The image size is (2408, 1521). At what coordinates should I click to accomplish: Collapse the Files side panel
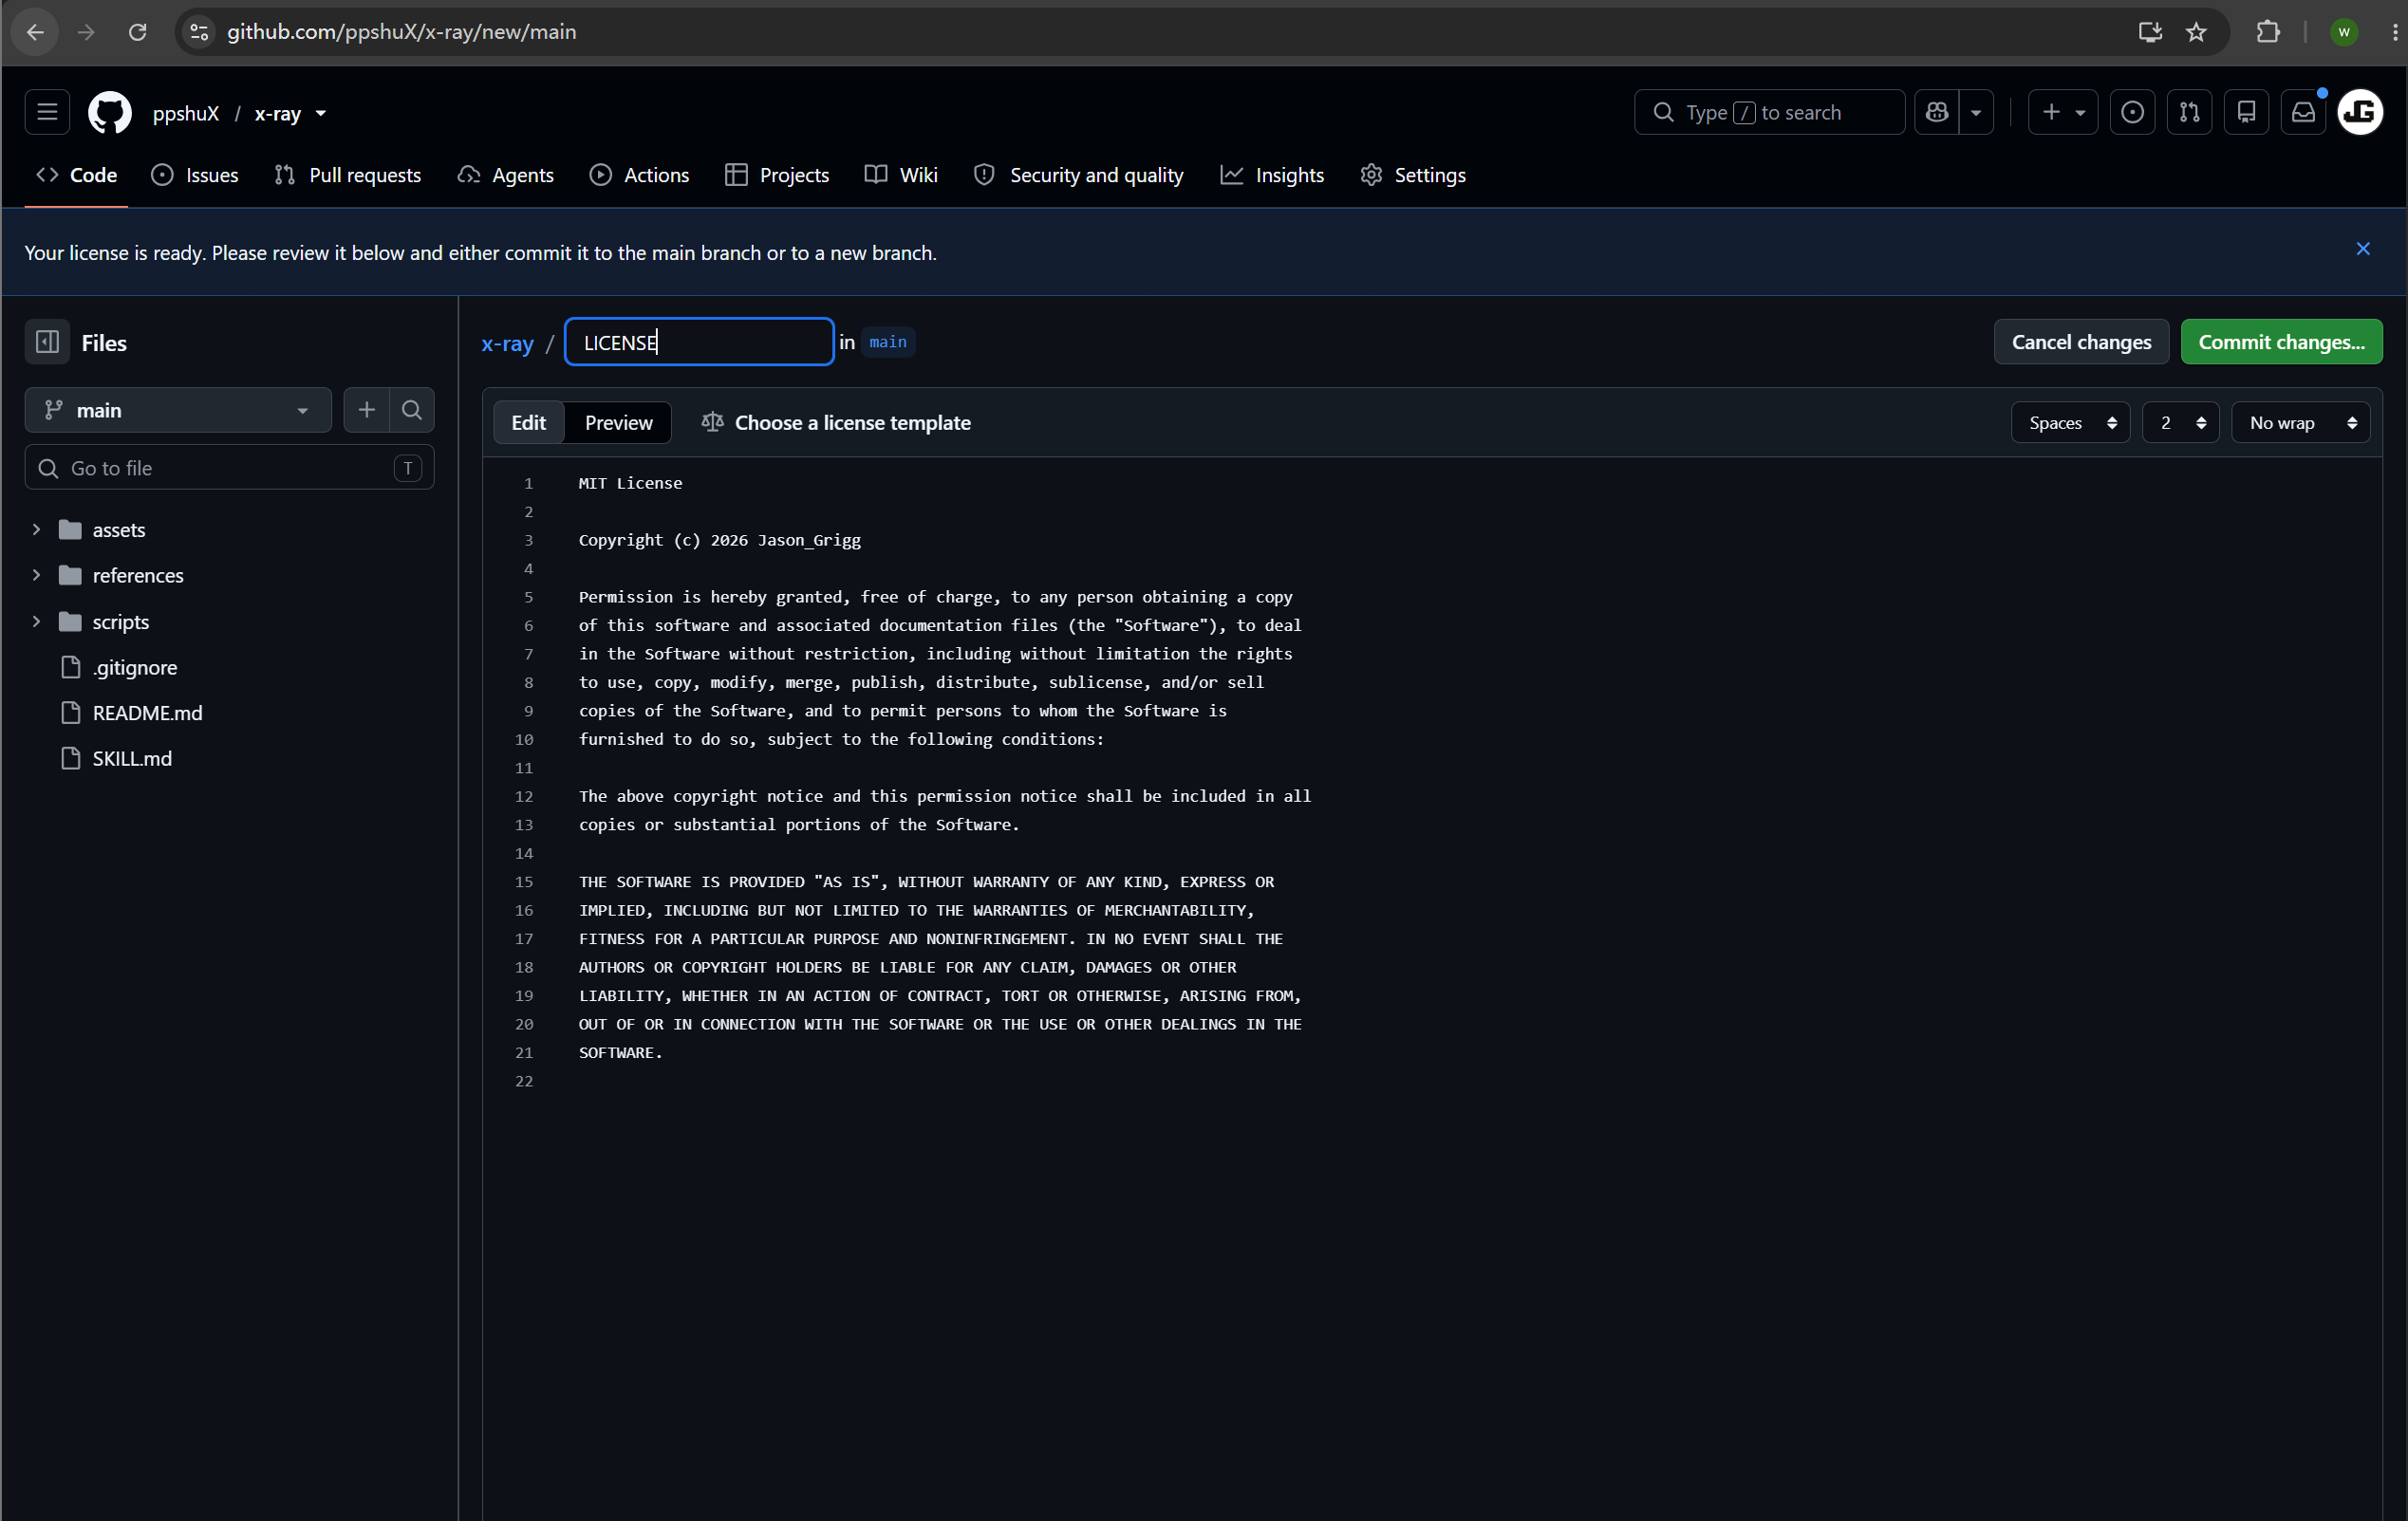tap(47, 342)
